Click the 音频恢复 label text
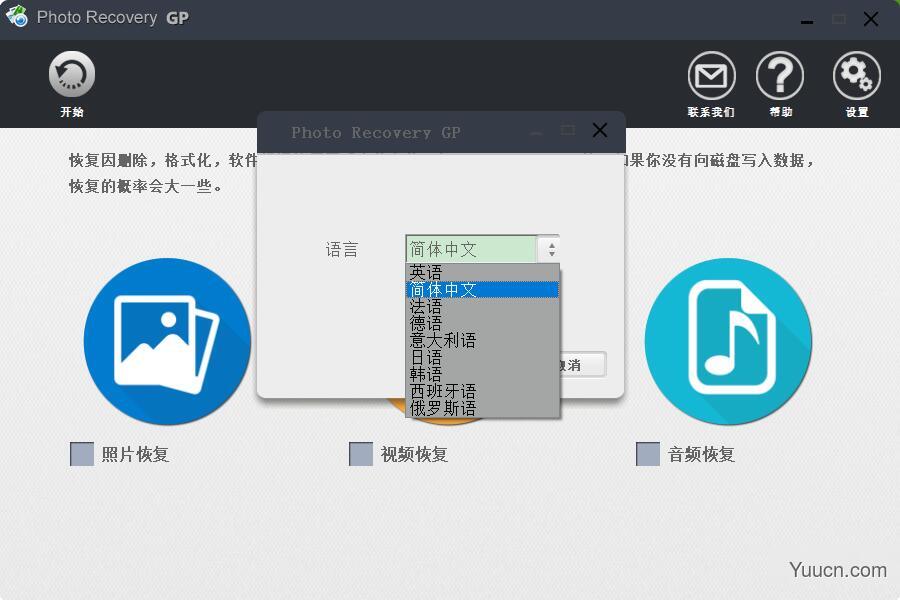This screenshot has height=600, width=900. (x=701, y=454)
